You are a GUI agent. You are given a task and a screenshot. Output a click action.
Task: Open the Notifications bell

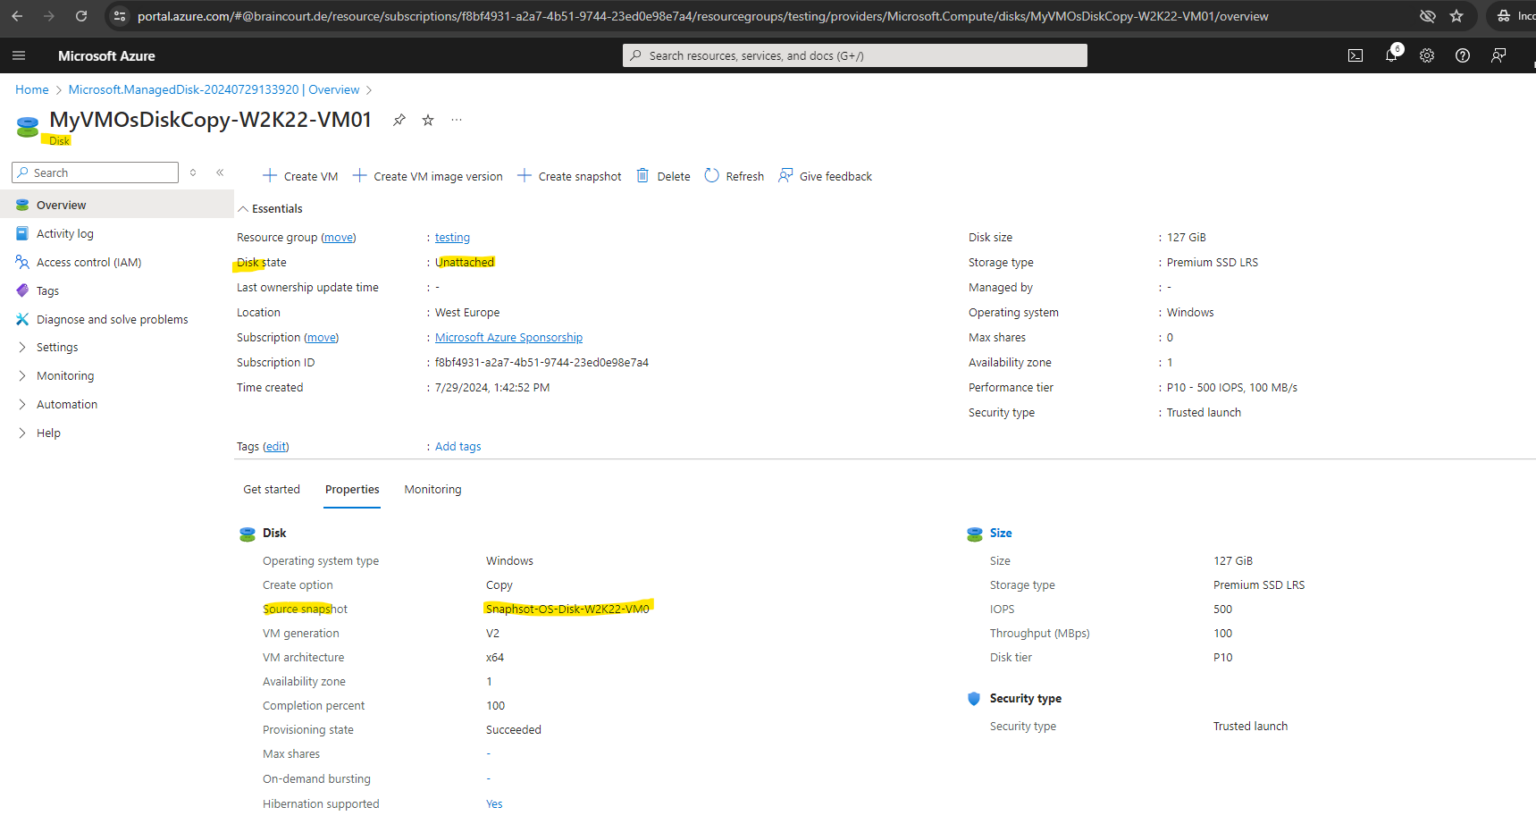(1391, 55)
